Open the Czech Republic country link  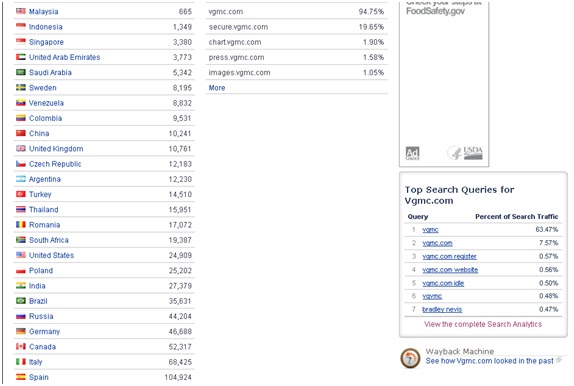click(x=55, y=164)
